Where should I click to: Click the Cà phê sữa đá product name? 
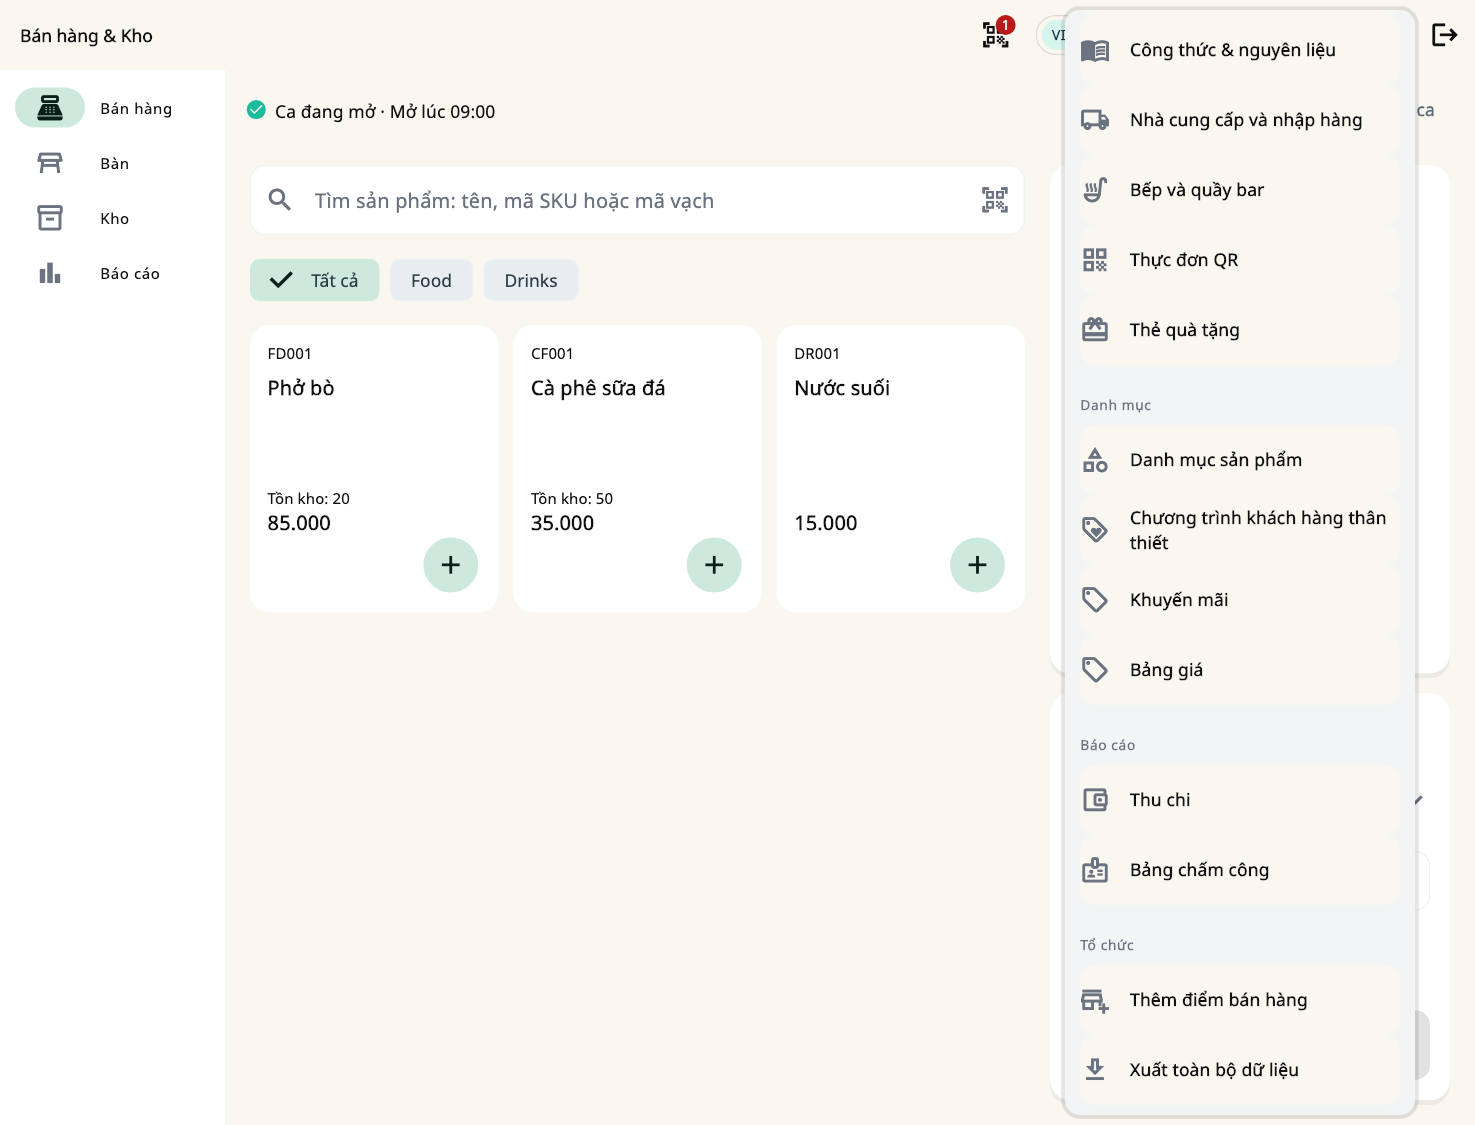[598, 388]
